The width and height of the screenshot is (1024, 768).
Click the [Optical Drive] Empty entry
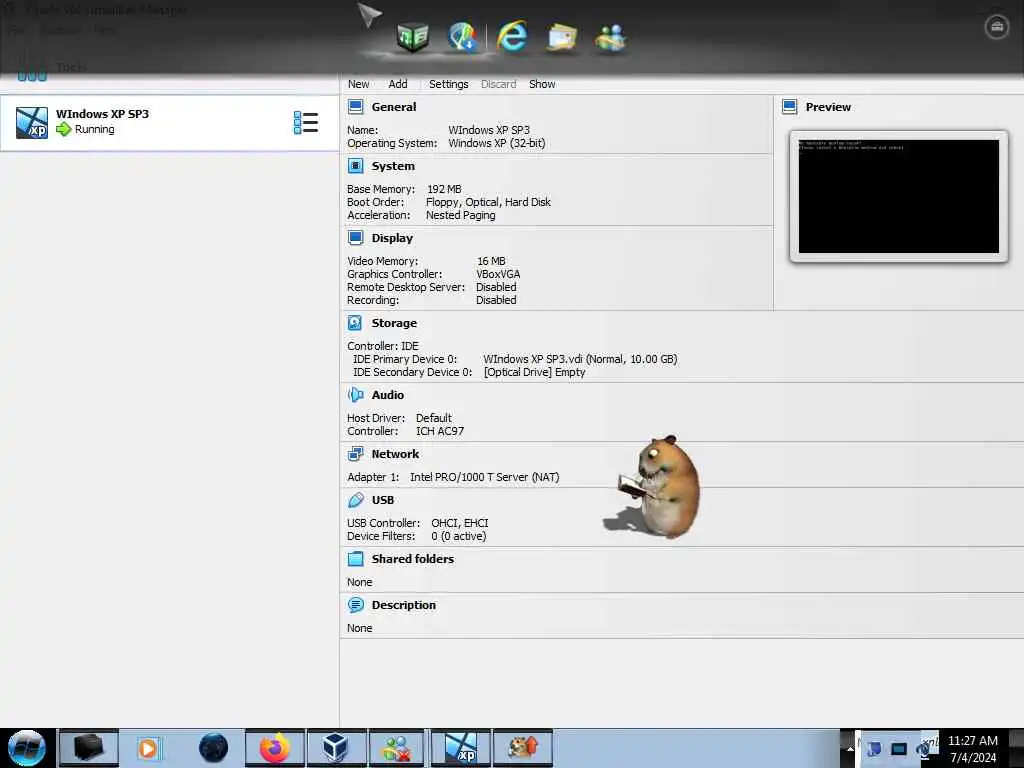coord(534,372)
